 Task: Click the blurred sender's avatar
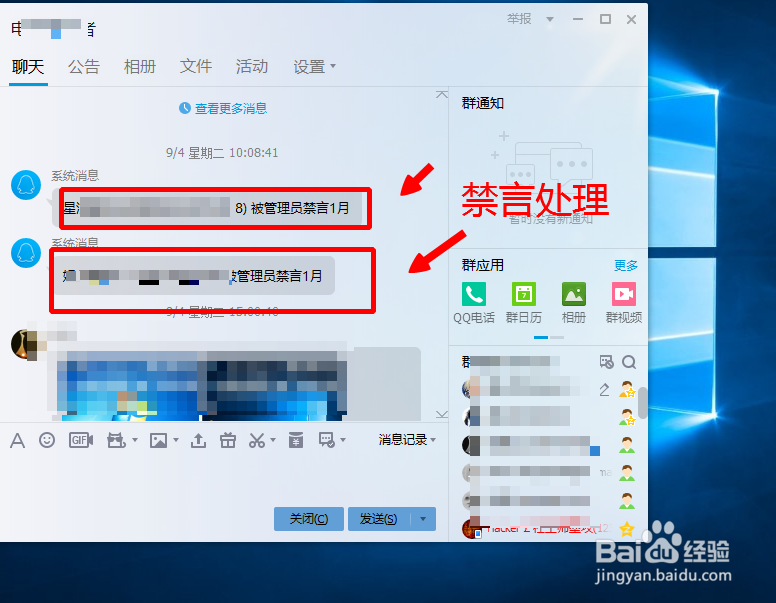[25, 345]
